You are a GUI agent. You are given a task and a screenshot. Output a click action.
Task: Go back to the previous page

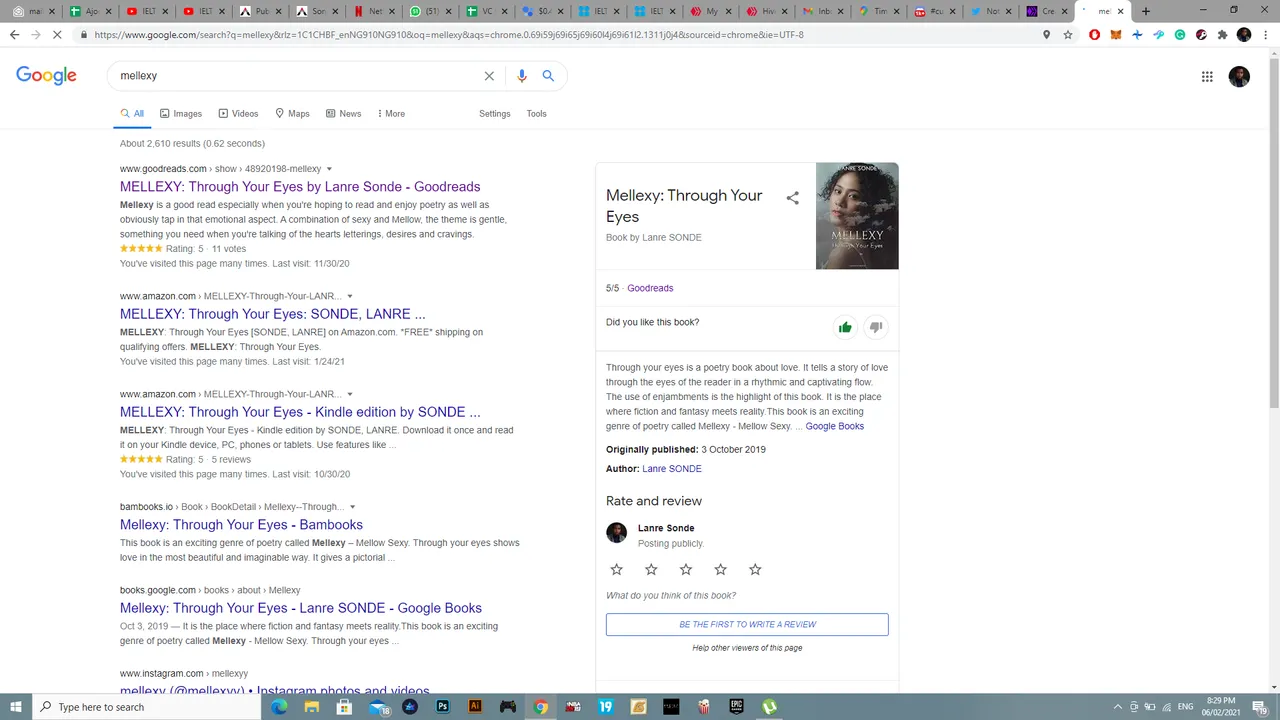tap(14, 34)
